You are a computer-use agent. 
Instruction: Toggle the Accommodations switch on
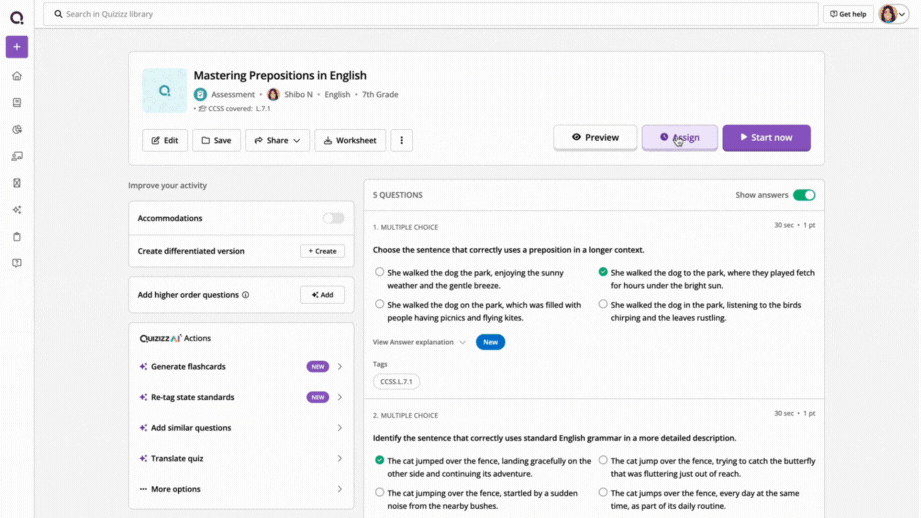[x=333, y=218]
